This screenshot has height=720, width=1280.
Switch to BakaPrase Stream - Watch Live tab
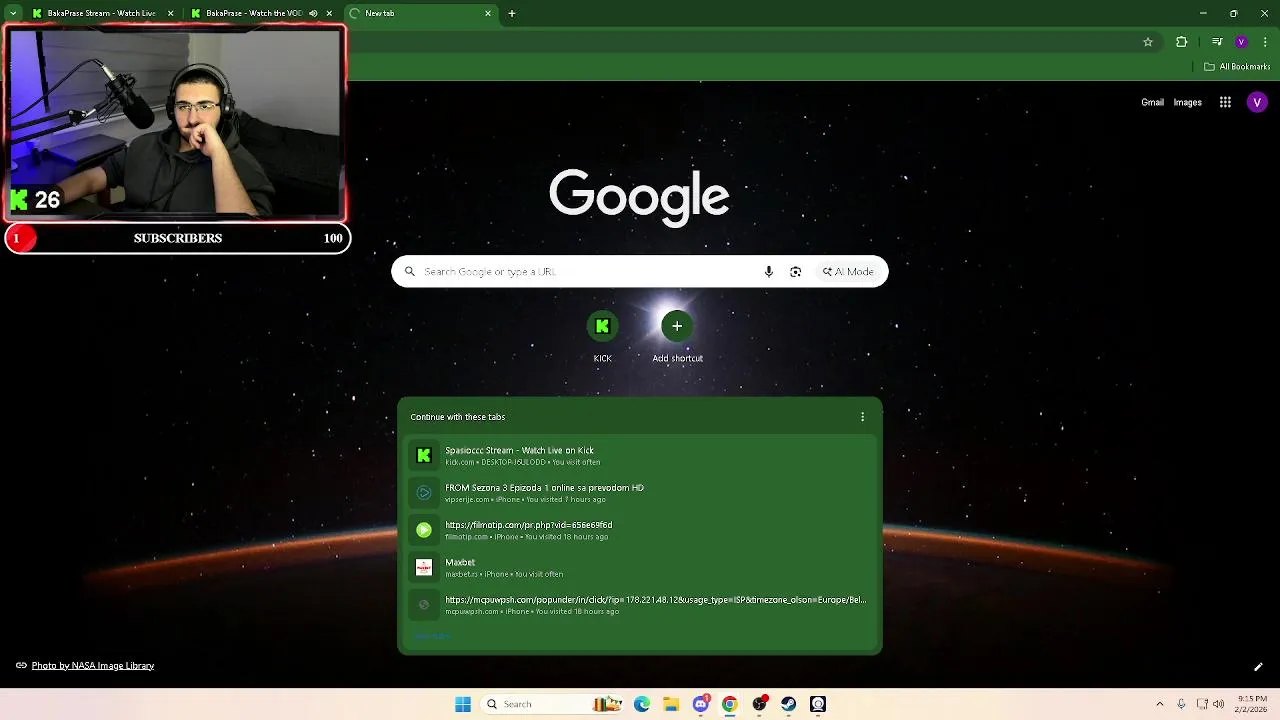pos(102,13)
